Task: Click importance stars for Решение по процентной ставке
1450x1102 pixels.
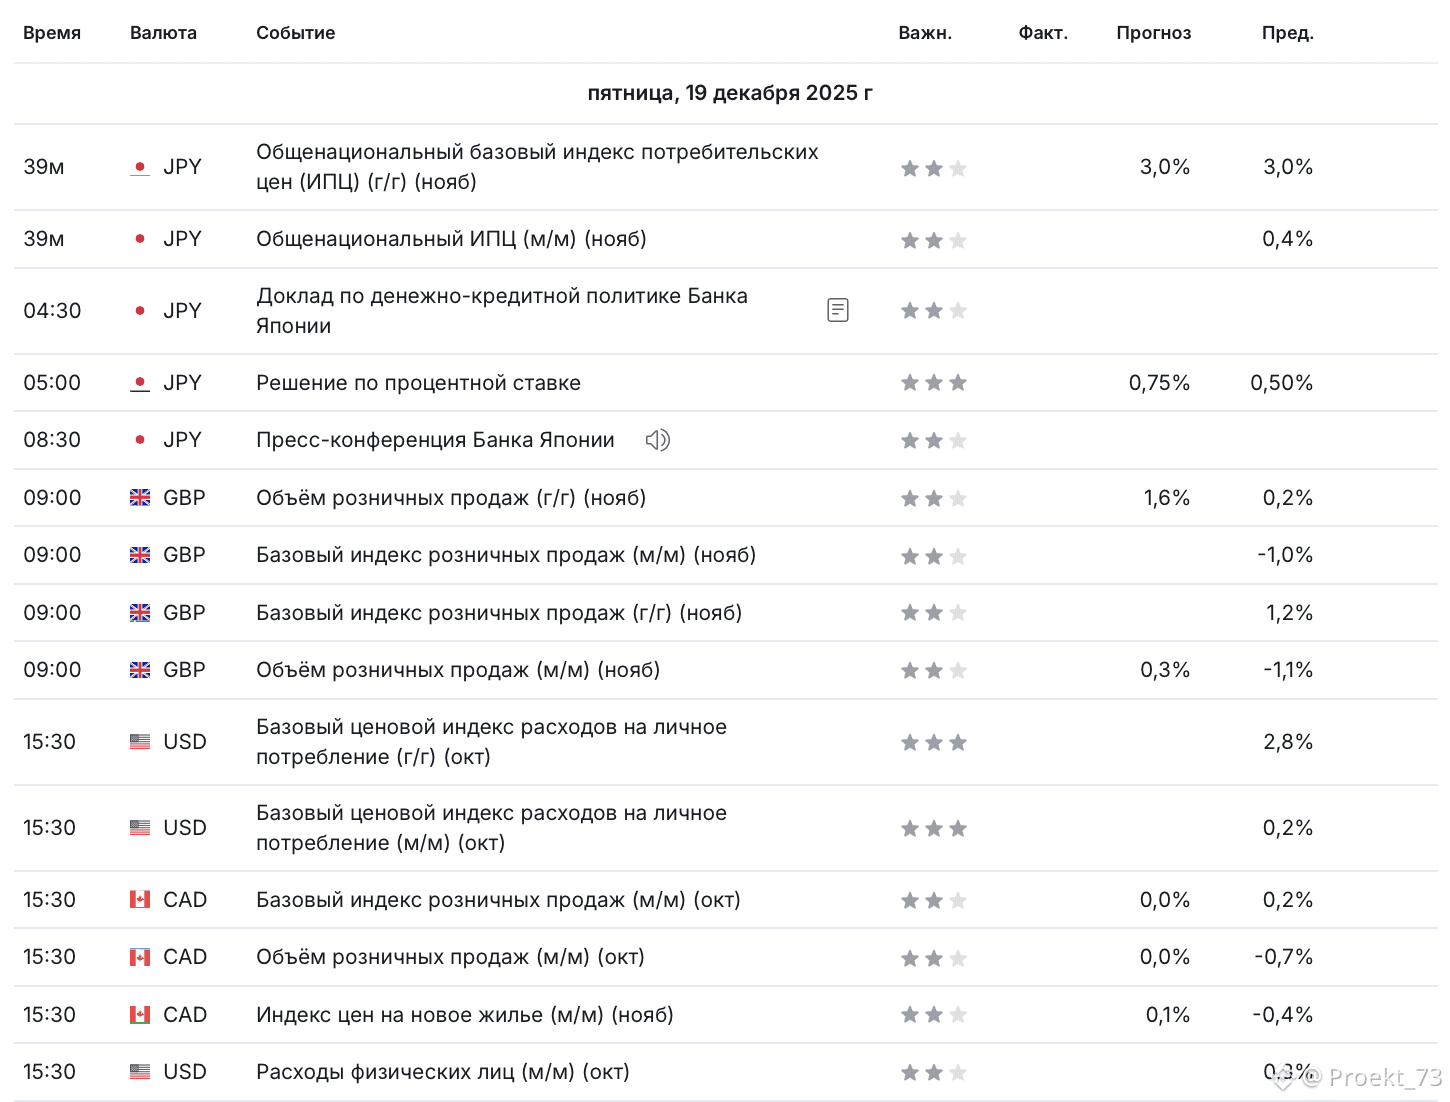Action: (934, 383)
